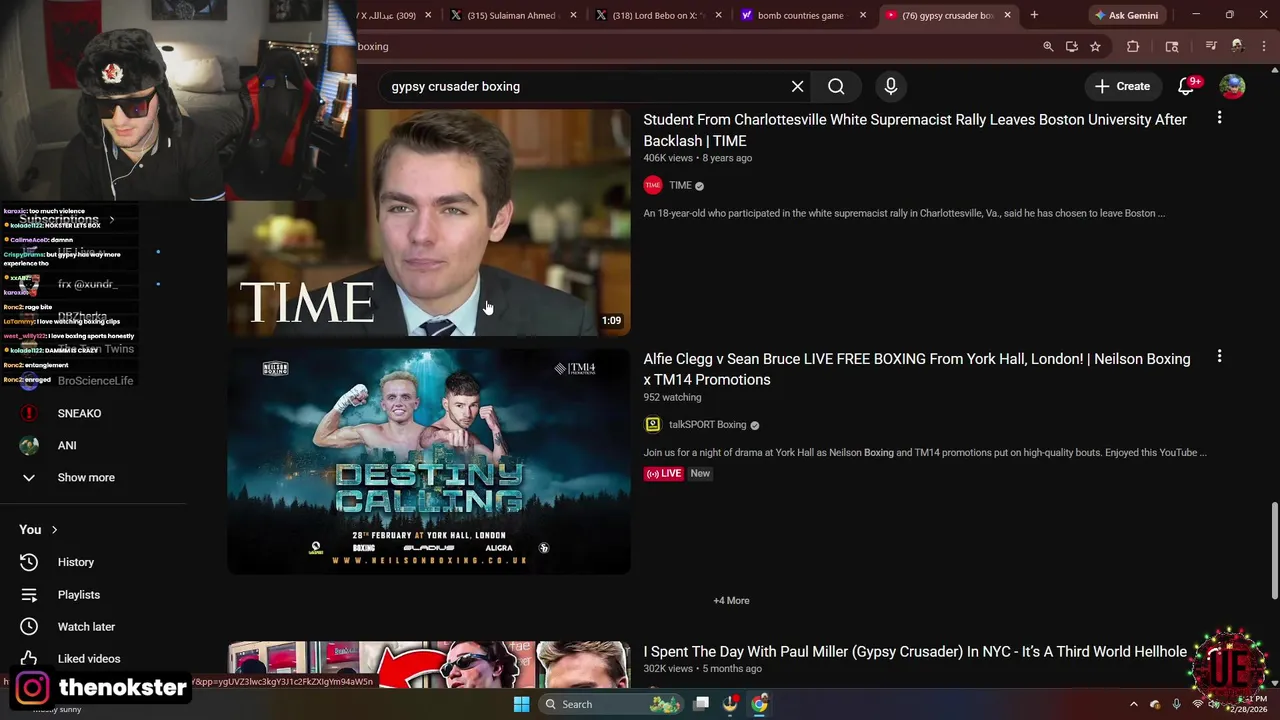Bookmark this page with the star icon
The width and height of the screenshot is (1280, 720).
pyautogui.click(x=1095, y=46)
